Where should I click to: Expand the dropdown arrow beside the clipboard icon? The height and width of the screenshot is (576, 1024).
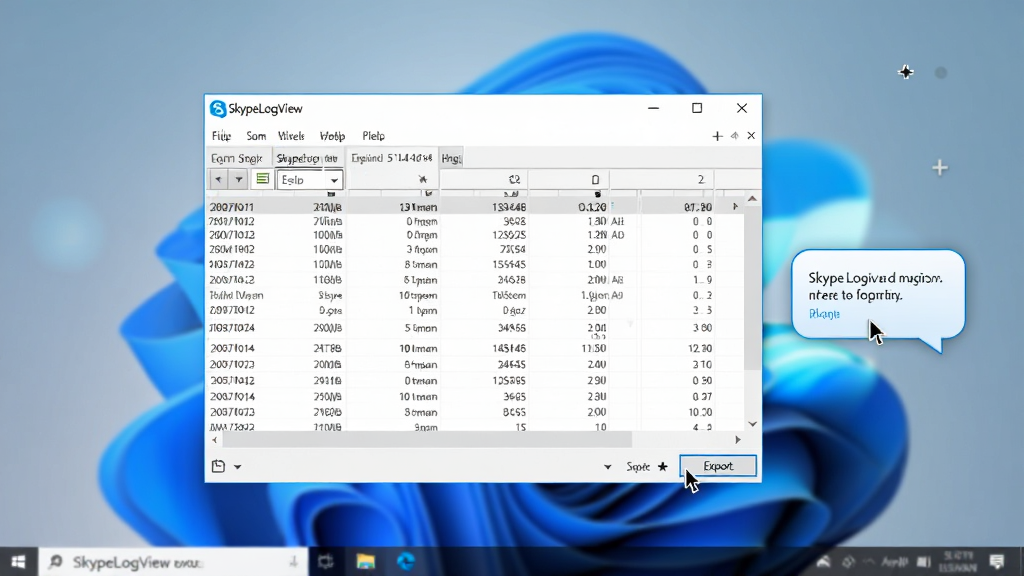pos(238,467)
